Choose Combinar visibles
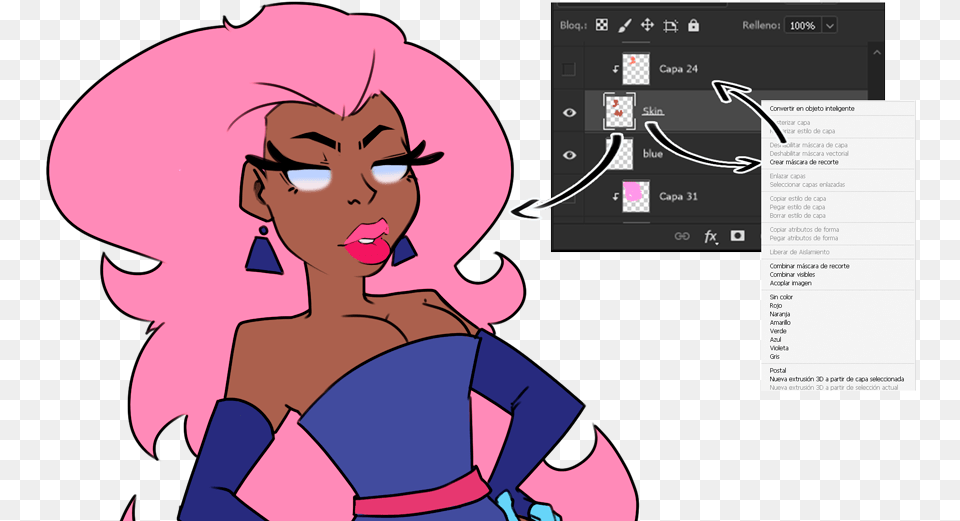Image resolution: width=960 pixels, height=521 pixels. (792, 275)
